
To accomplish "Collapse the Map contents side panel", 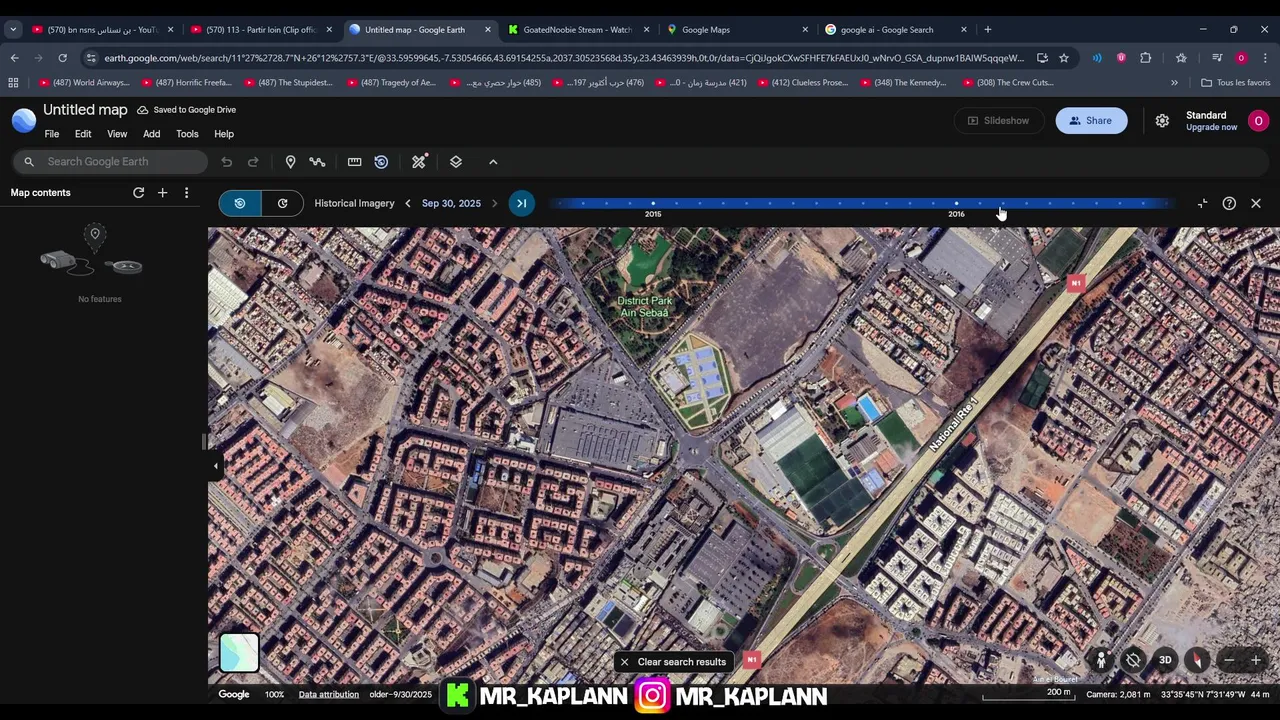I will (x=215, y=466).
